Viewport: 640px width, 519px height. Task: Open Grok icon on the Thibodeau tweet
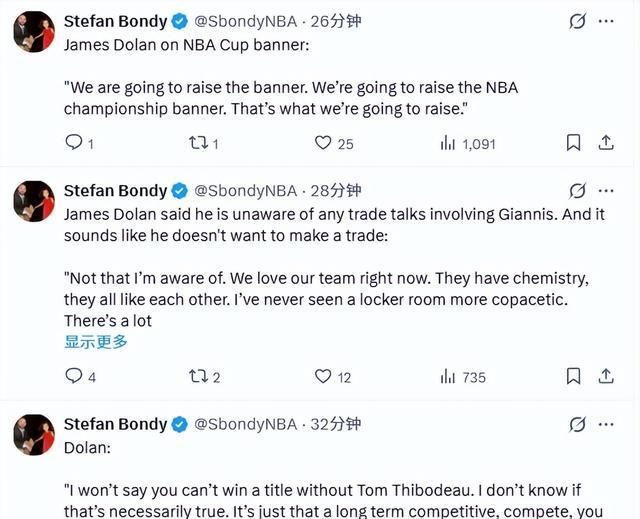(x=577, y=424)
